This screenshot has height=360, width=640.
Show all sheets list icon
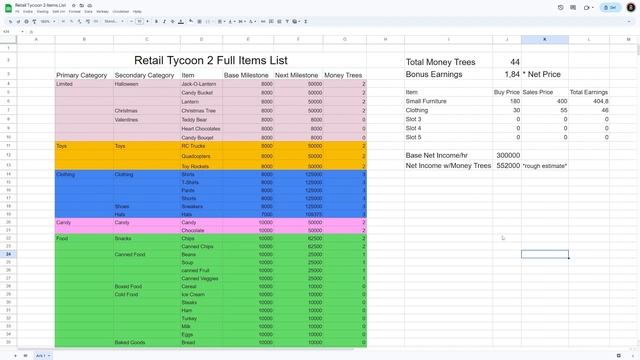pyautogui.click(x=25, y=356)
